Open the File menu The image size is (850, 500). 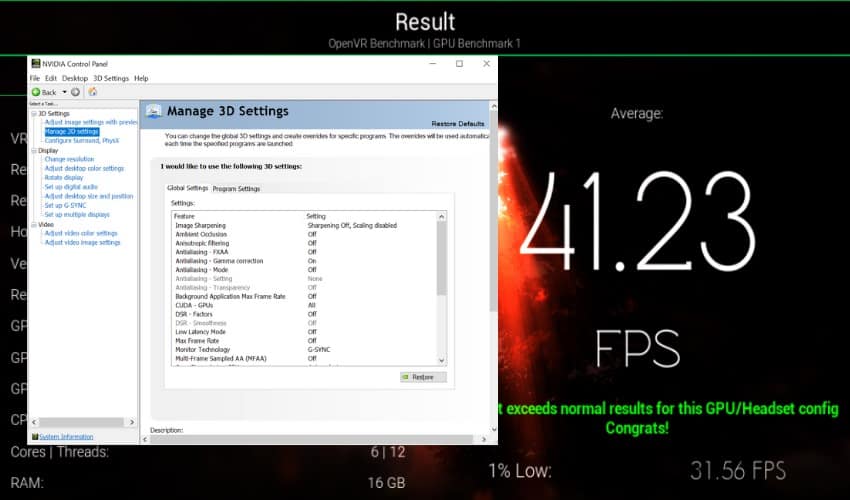click(35, 78)
